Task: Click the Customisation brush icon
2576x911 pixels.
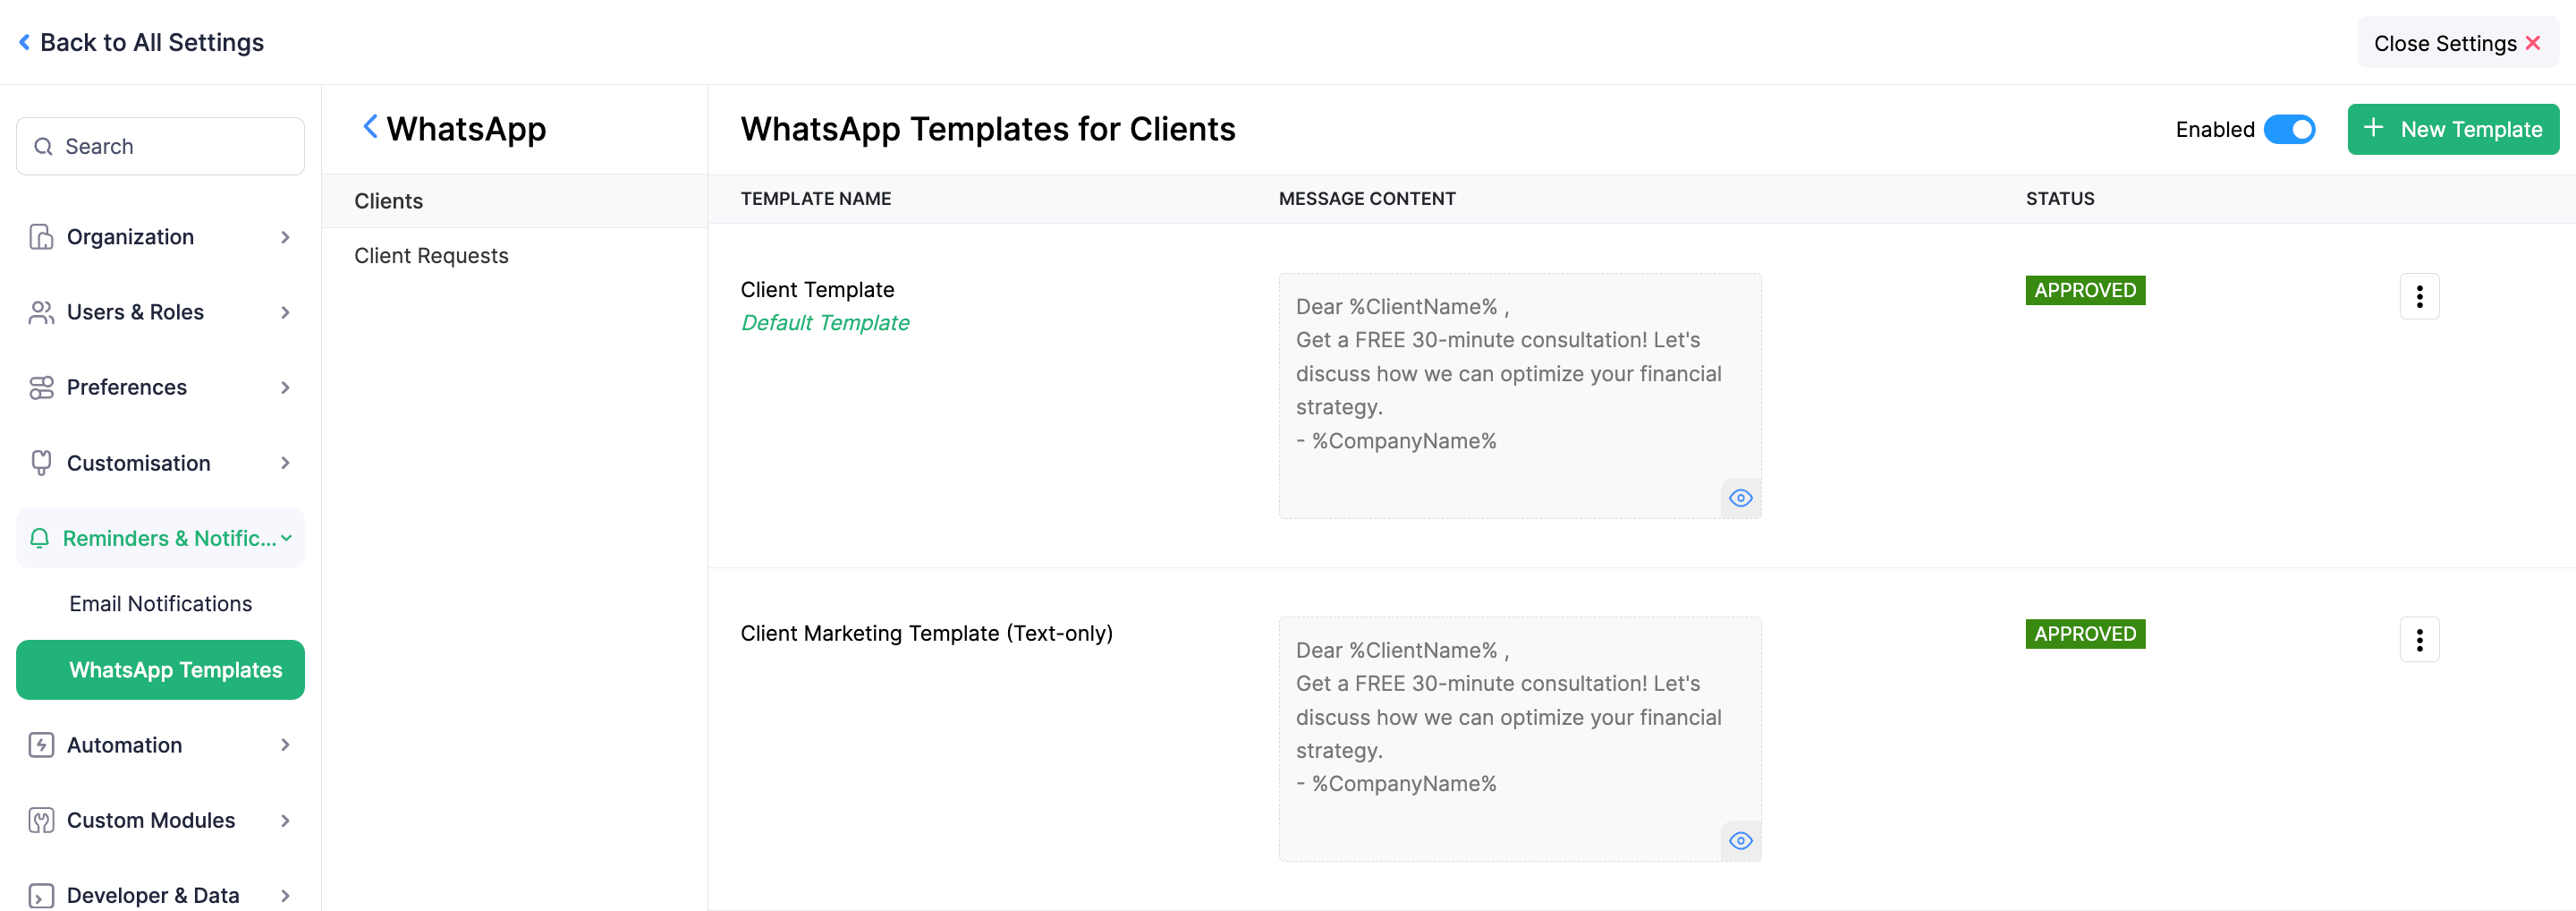Action: [x=41, y=463]
